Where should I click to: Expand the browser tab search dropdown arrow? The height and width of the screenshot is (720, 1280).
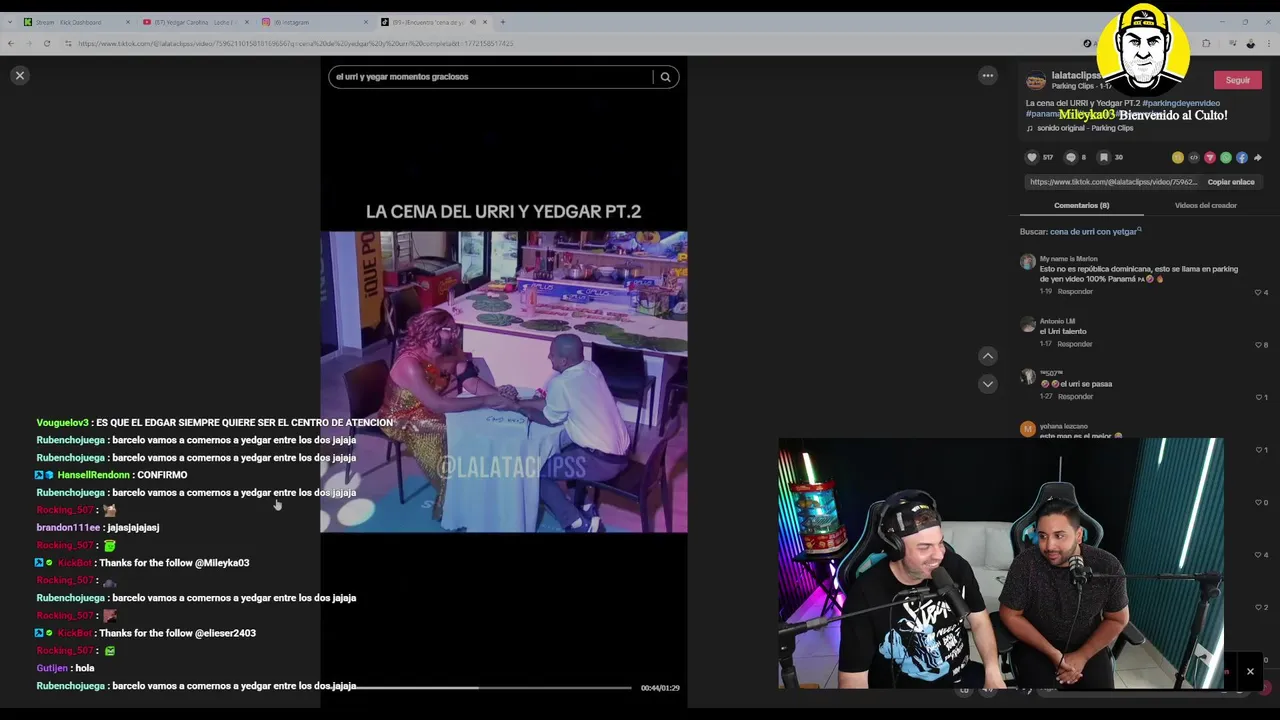(9, 22)
